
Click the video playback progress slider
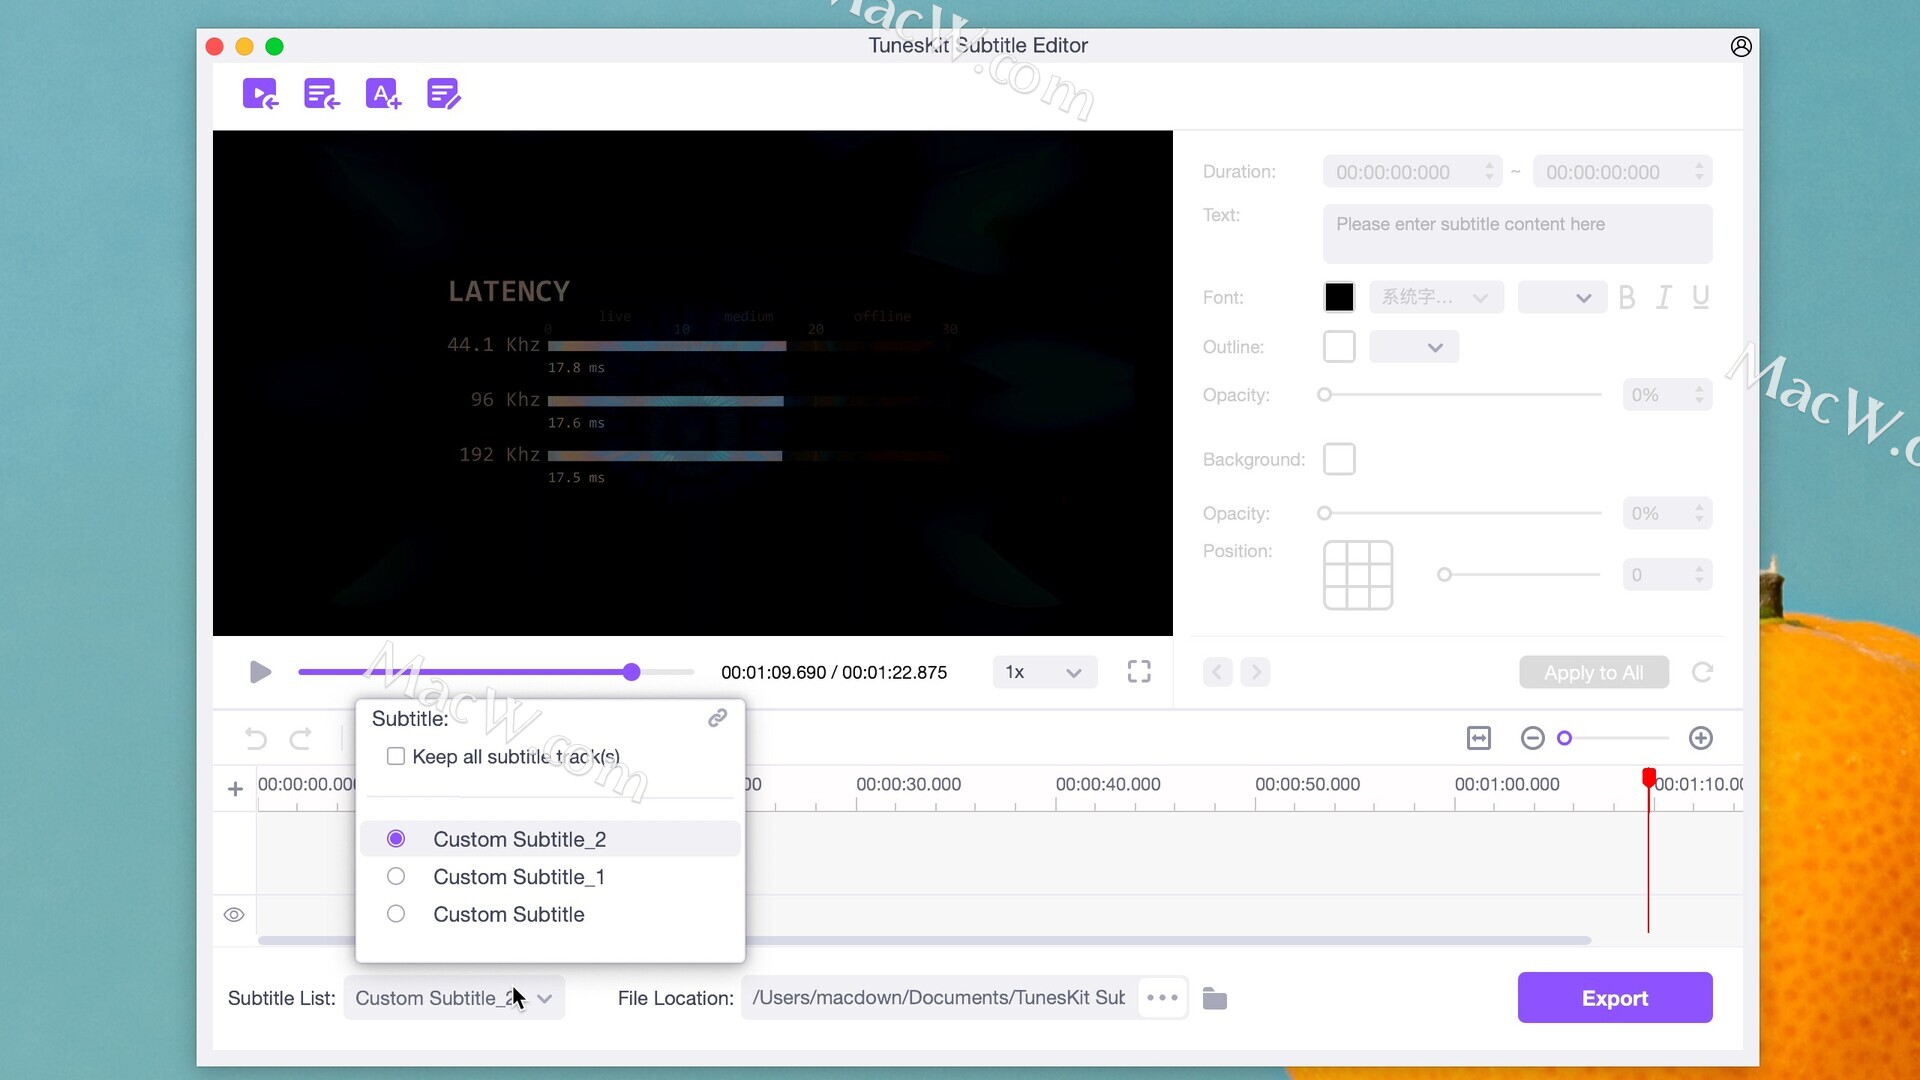coord(496,672)
